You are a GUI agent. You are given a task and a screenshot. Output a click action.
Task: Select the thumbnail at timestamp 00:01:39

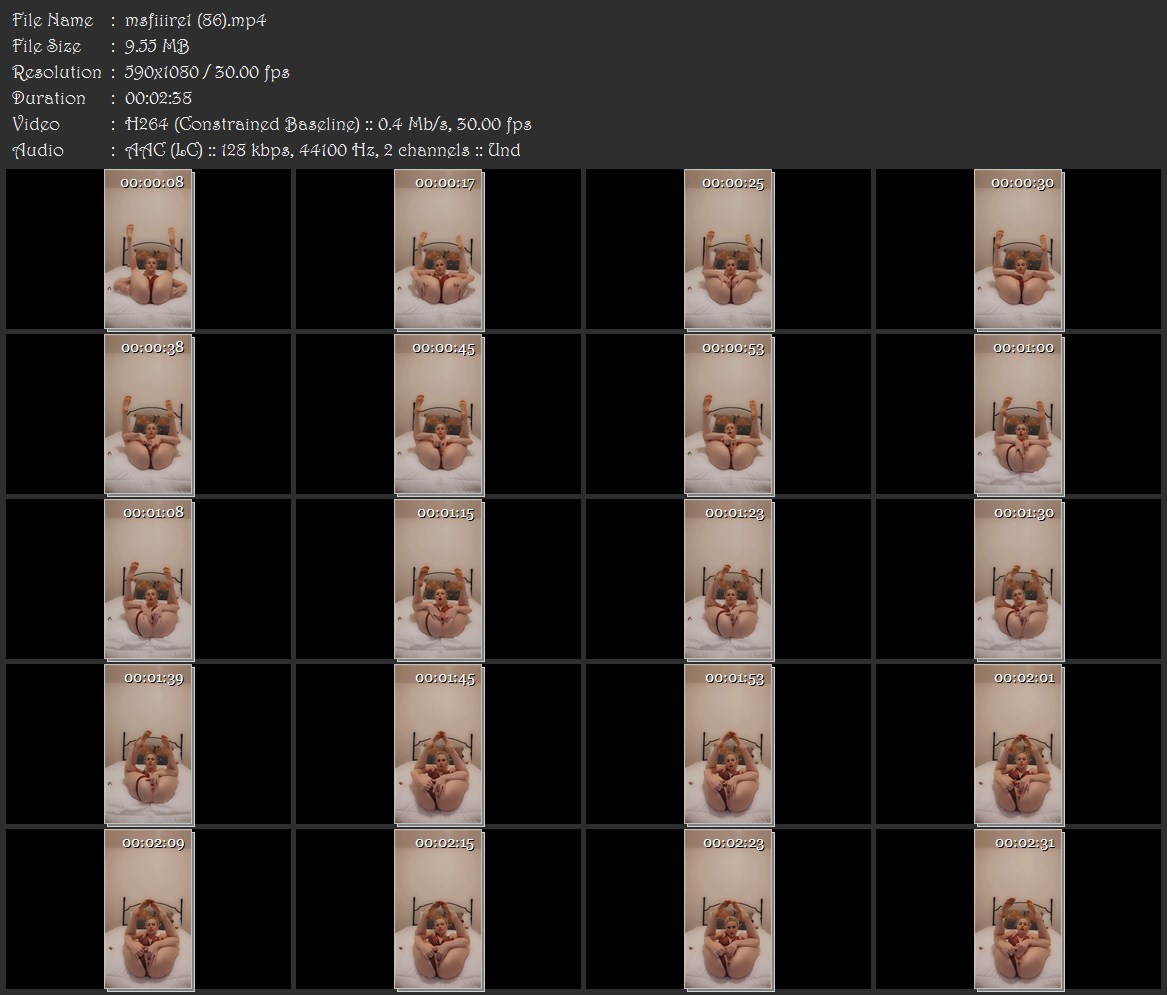[149, 745]
